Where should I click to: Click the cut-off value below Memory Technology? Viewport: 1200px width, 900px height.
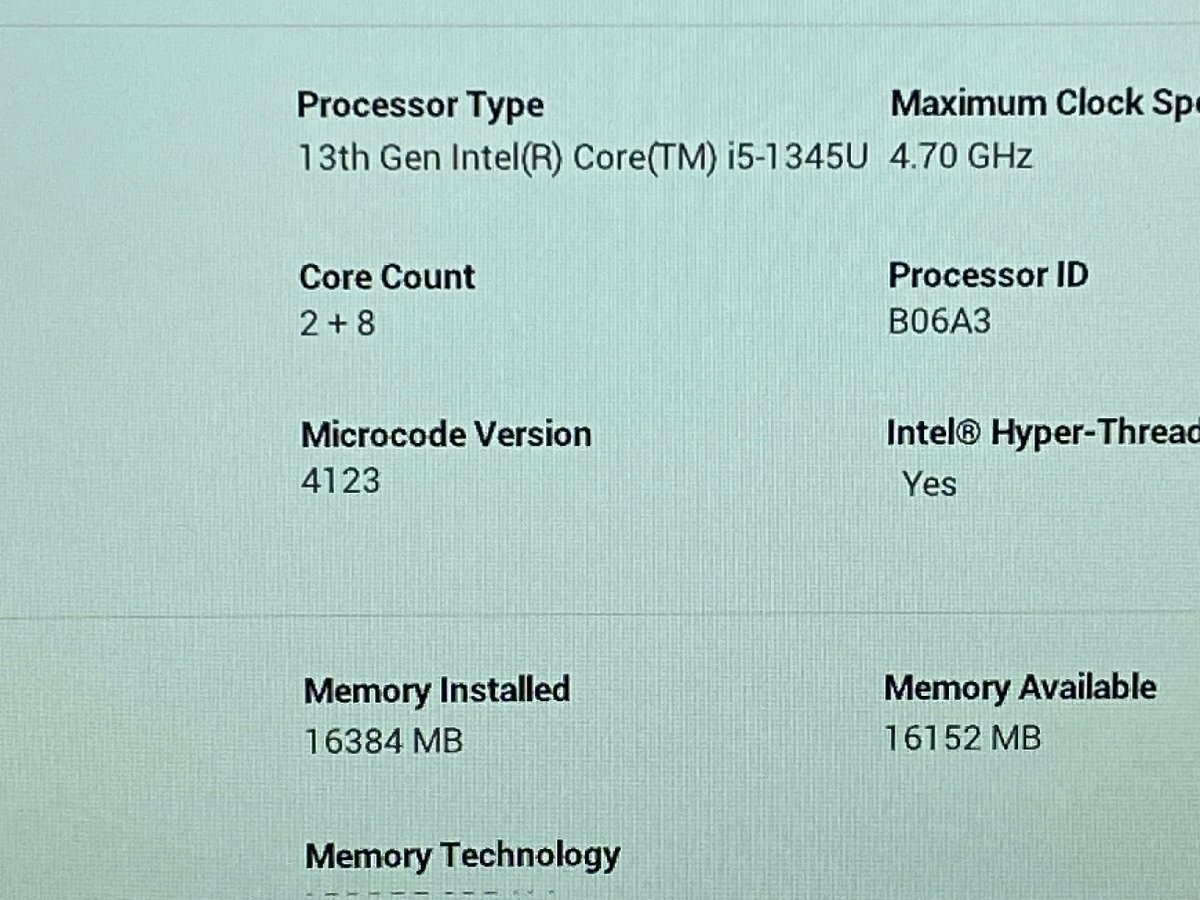[x=430, y=893]
